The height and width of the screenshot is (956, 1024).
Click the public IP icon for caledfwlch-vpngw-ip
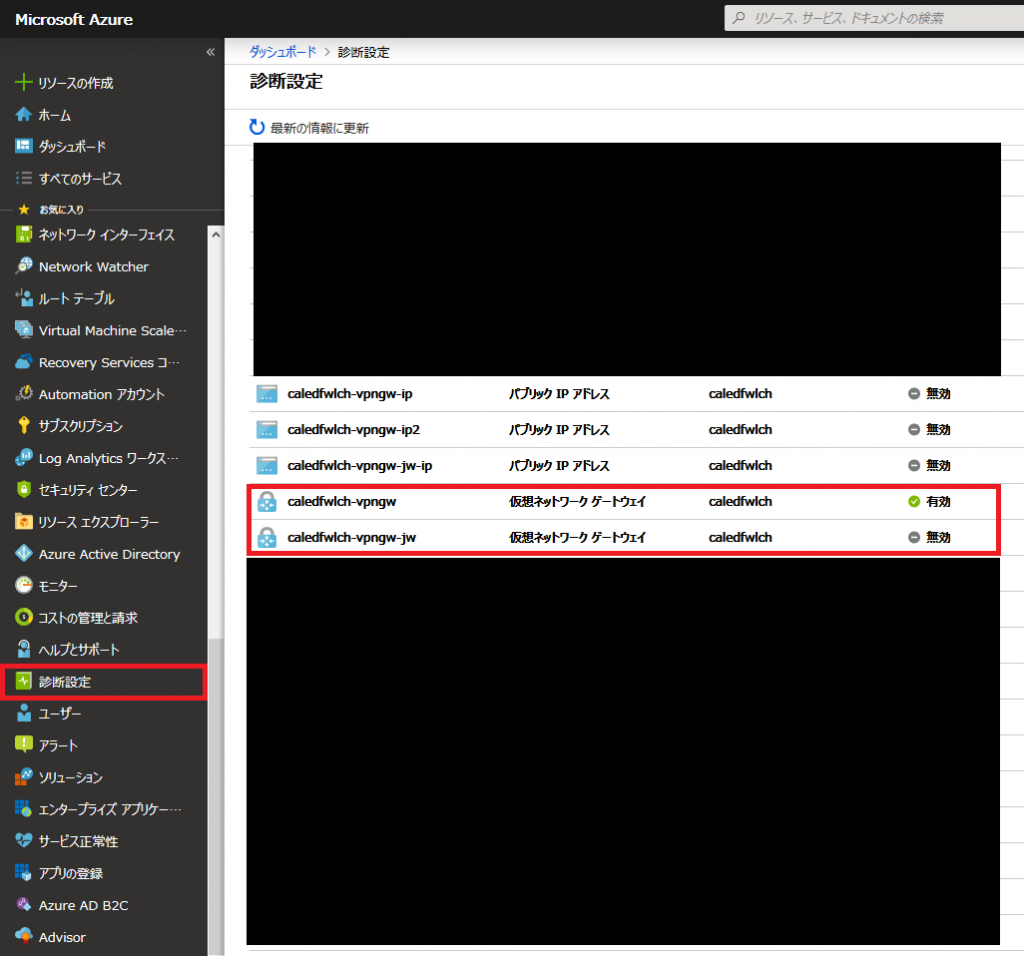(266, 394)
